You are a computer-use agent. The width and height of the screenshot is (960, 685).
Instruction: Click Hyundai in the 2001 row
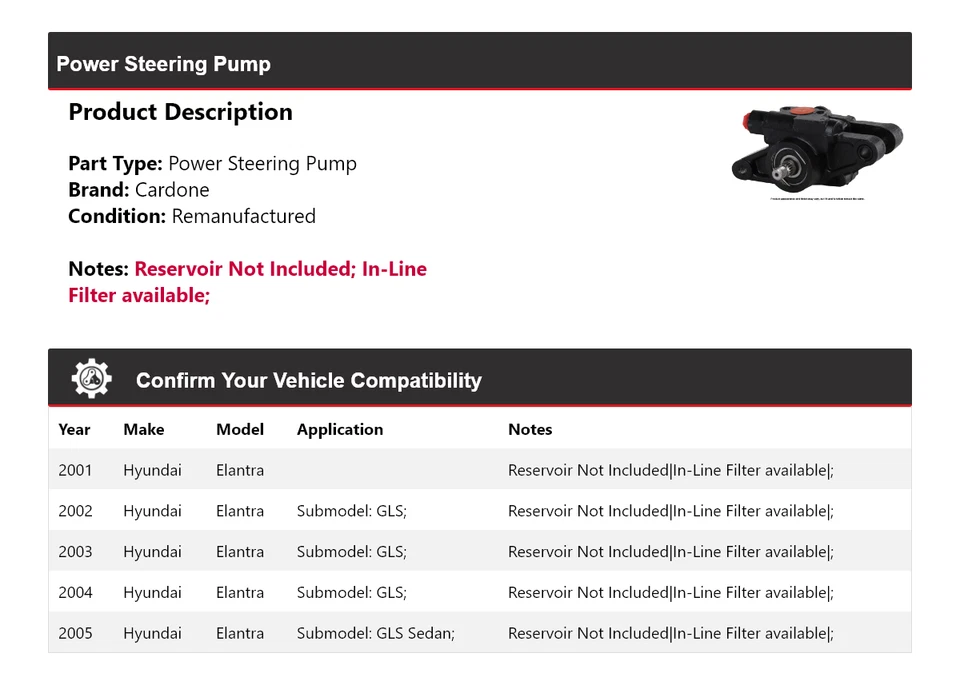coord(152,470)
